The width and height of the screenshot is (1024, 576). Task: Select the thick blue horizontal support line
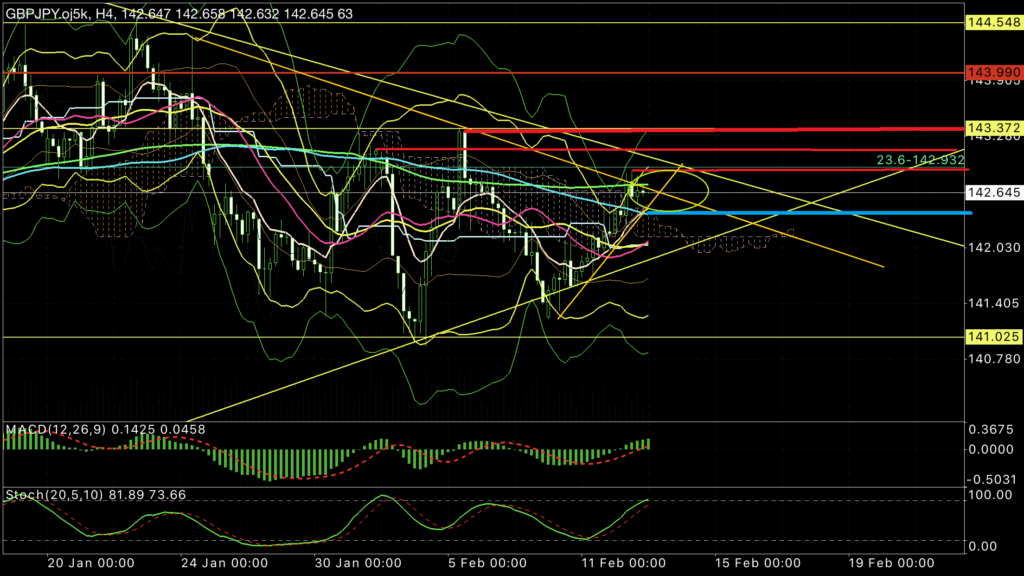click(808, 213)
